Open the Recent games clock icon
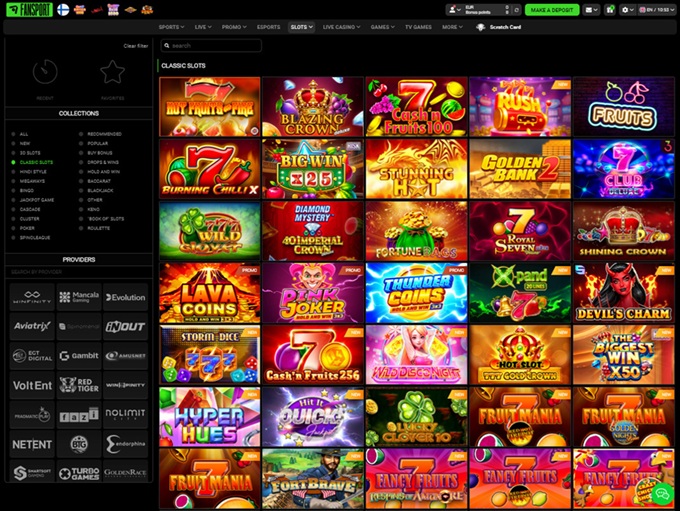 [45, 72]
